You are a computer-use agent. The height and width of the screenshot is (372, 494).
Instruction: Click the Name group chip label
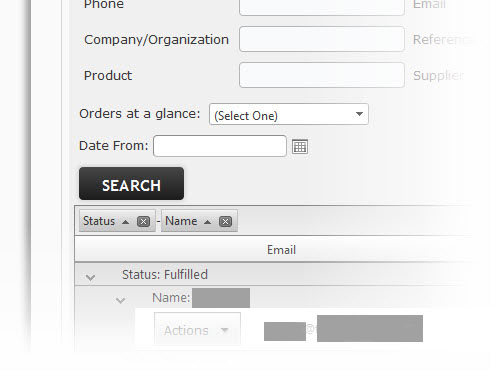[181, 221]
